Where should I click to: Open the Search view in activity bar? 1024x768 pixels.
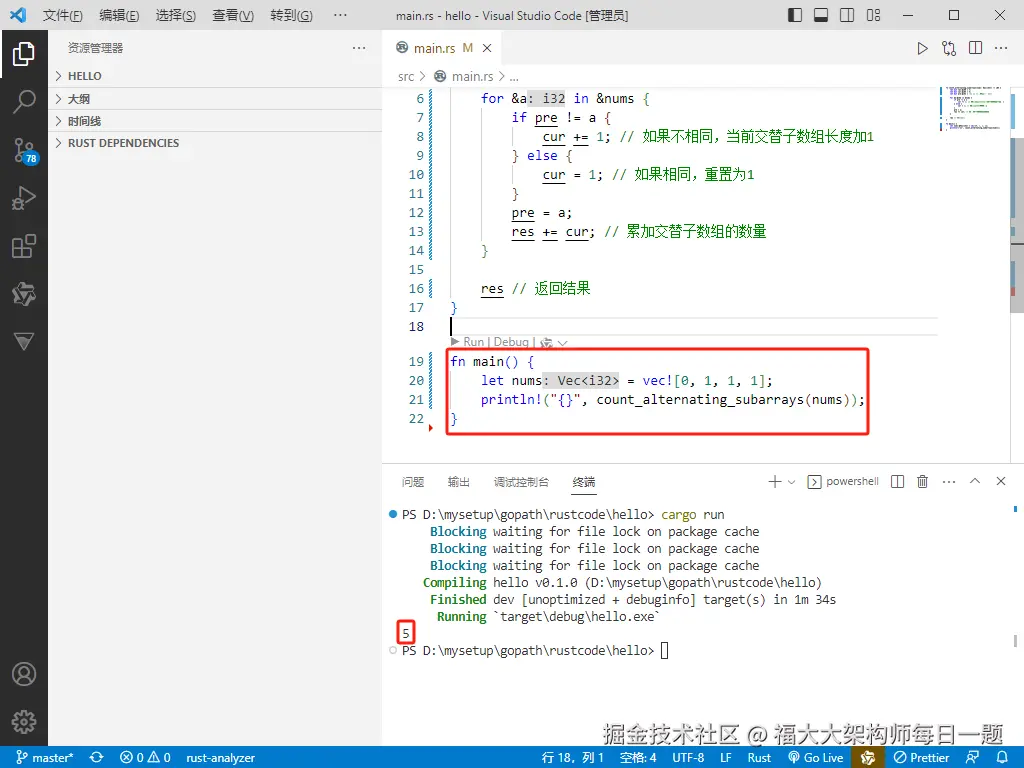click(x=24, y=102)
